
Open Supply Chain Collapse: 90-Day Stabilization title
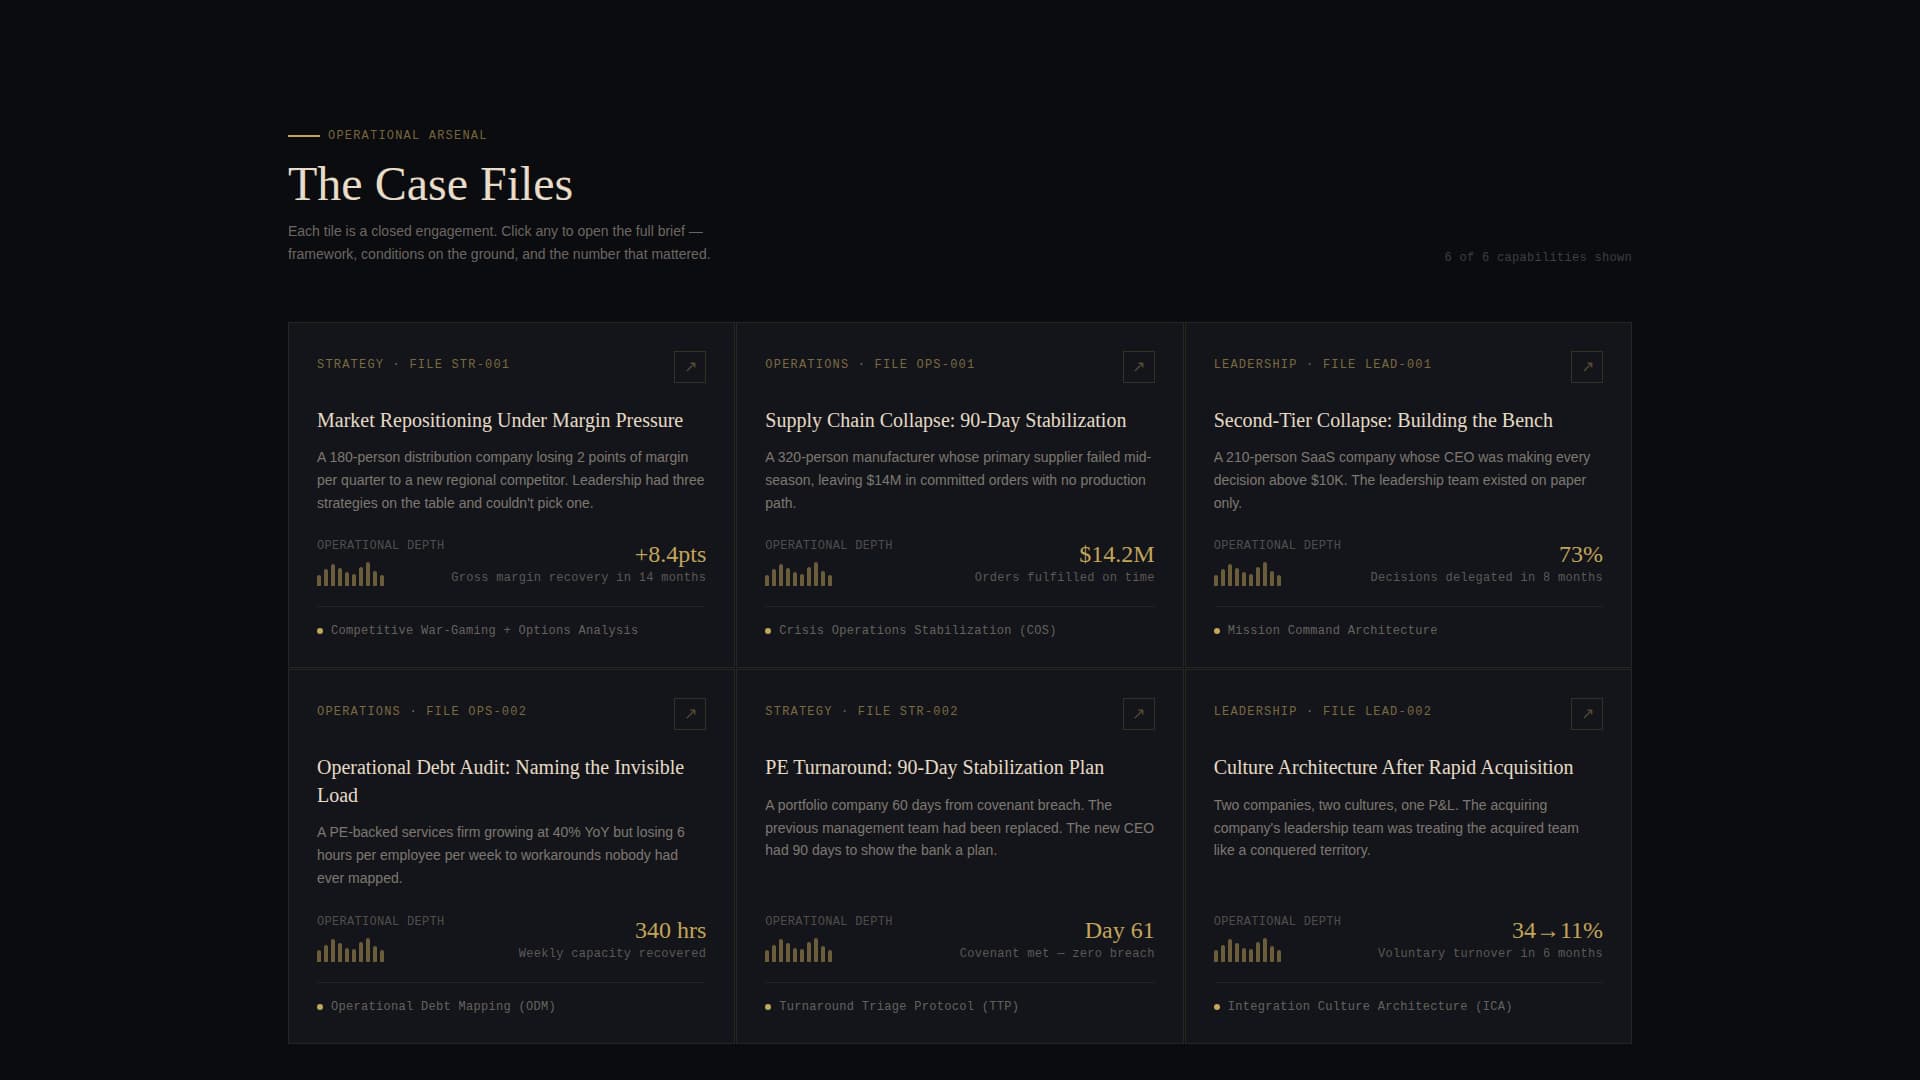click(x=945, y=421)
